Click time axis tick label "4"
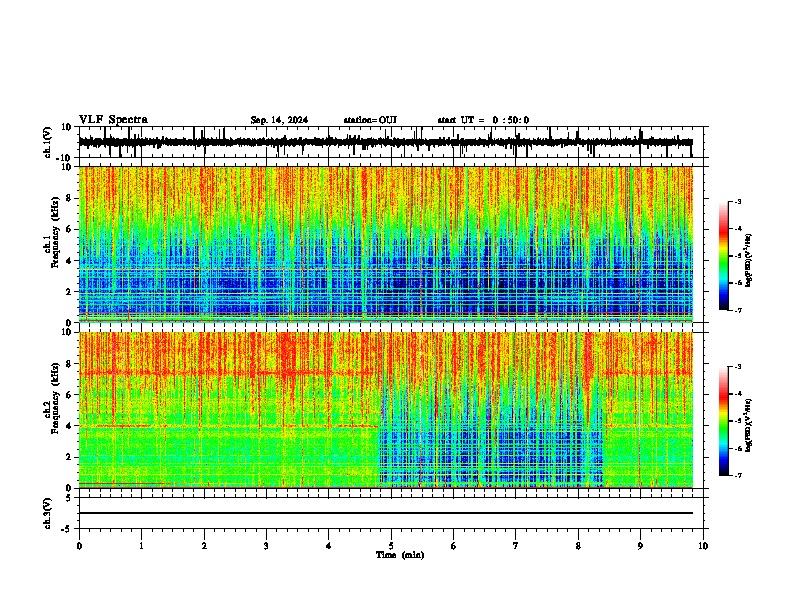Screen dimensions: 792x612 (329, 546)
